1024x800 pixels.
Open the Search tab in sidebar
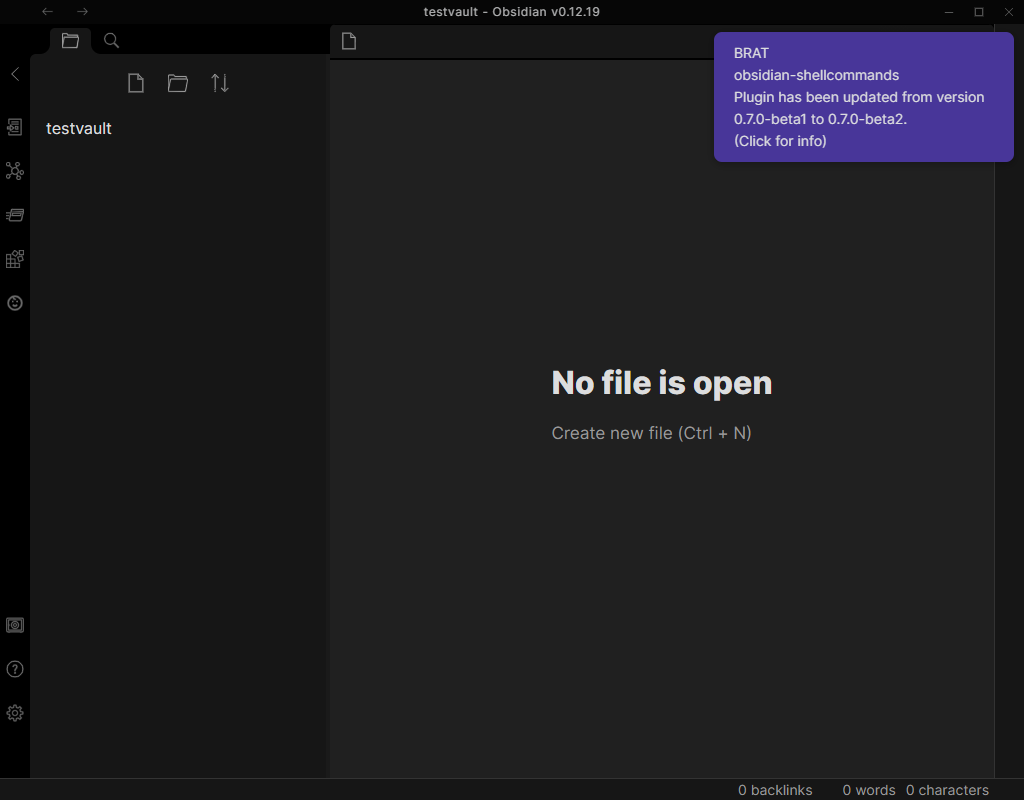click(x=112, y=40)
